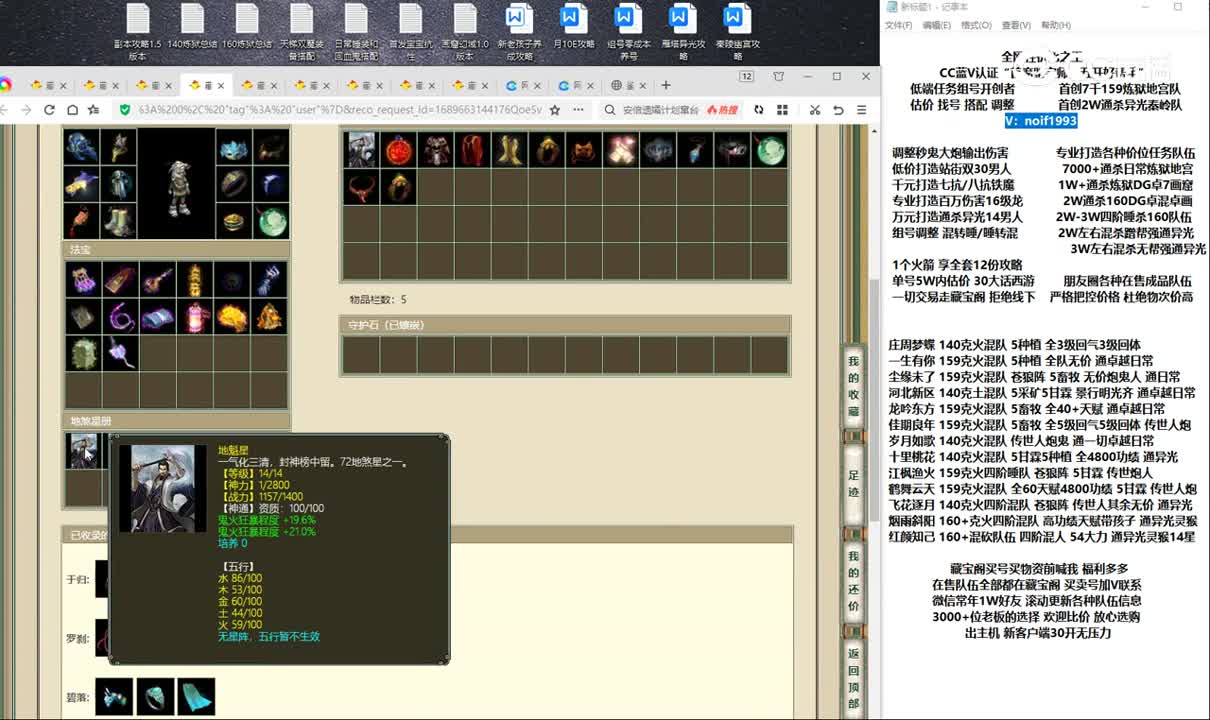Click the red tassel equipment slot
Viewport: 1210px width, 720px height.
point(83,221)
